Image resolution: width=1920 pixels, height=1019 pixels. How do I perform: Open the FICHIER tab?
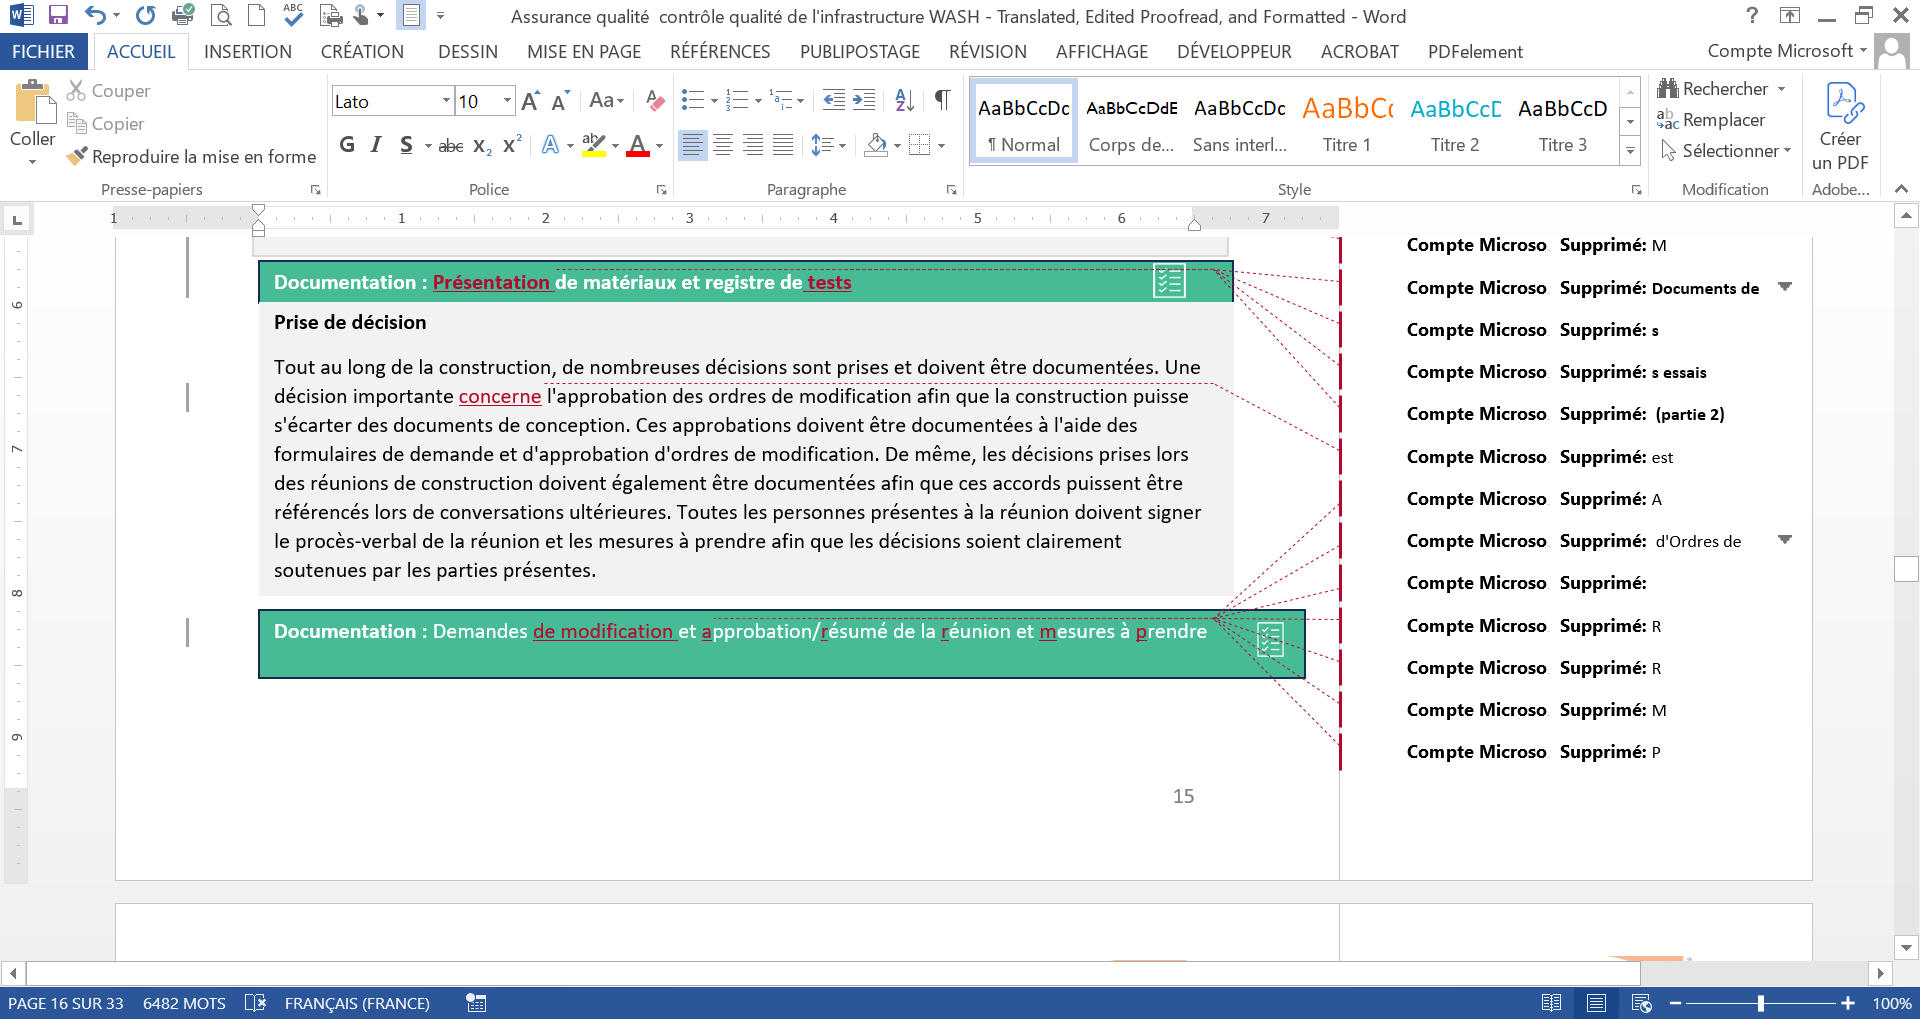(43, 51)
